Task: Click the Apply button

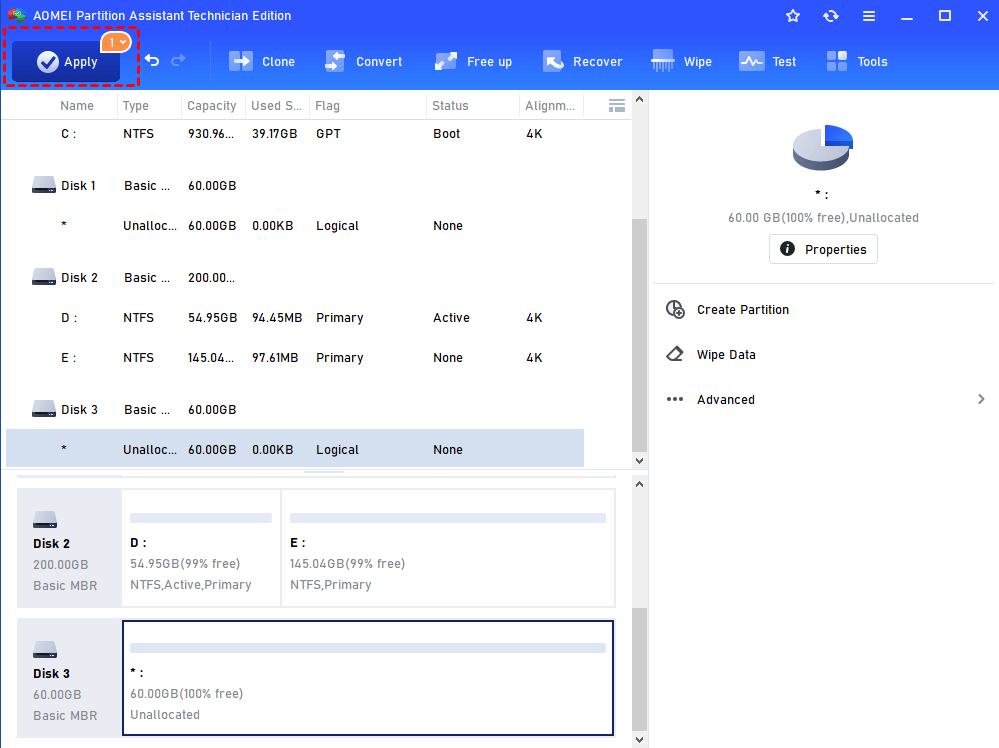Action: [66, 61]
